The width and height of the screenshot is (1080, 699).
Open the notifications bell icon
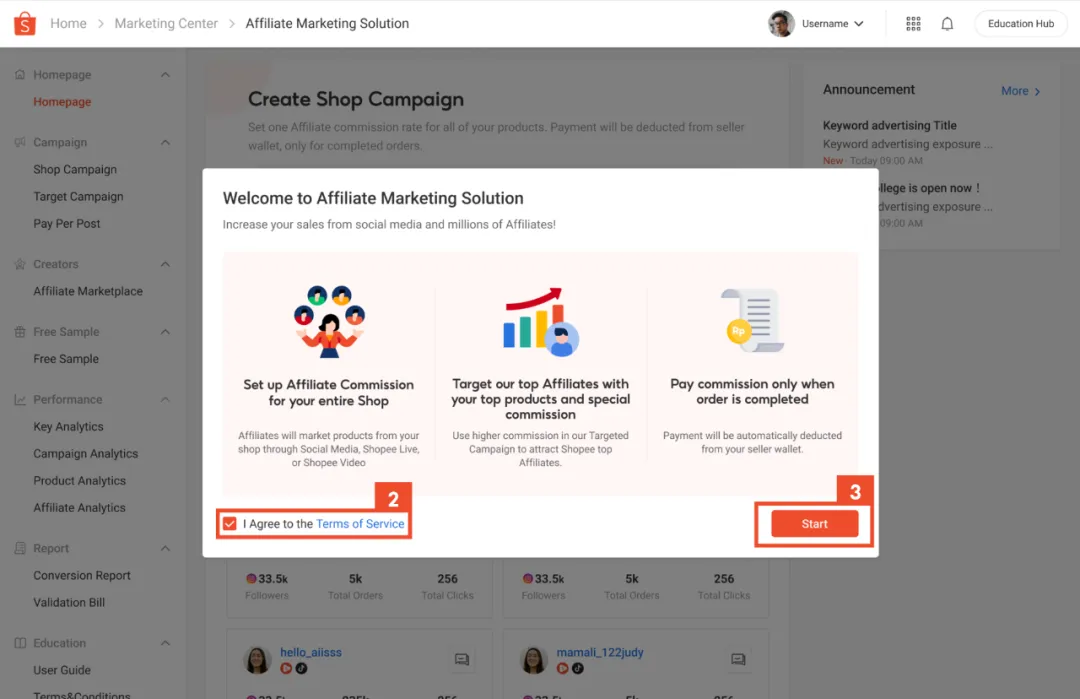[x=947, y=23]
